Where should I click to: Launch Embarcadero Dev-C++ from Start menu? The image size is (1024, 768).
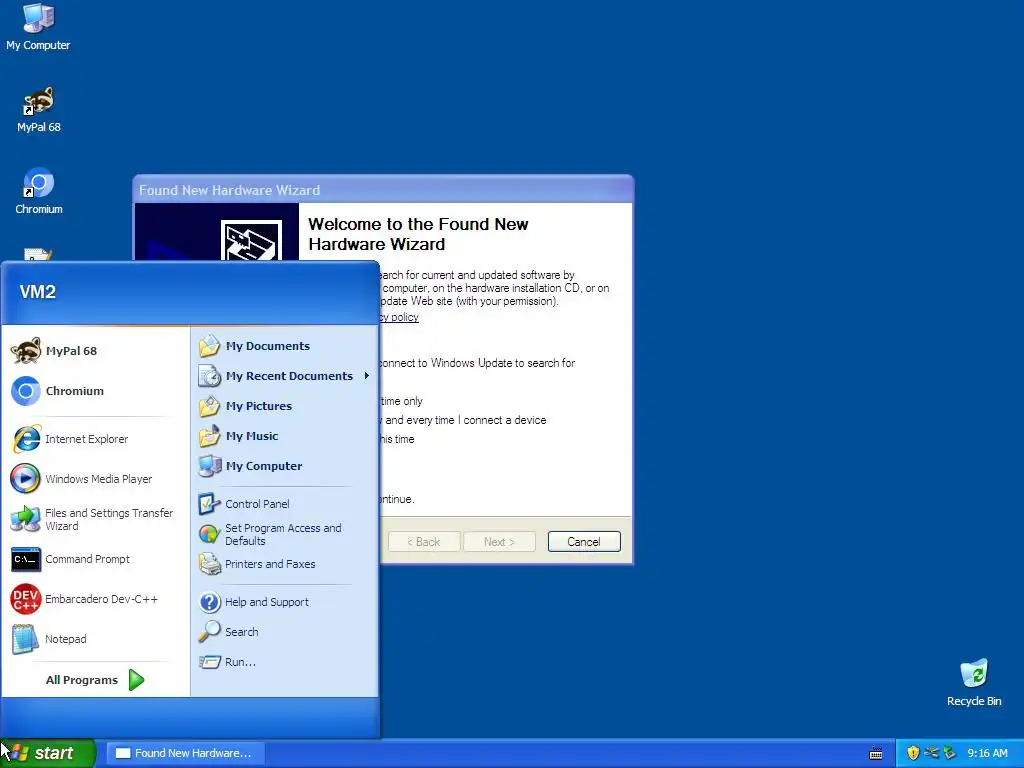pyautogui.click(x=95, y=599)
